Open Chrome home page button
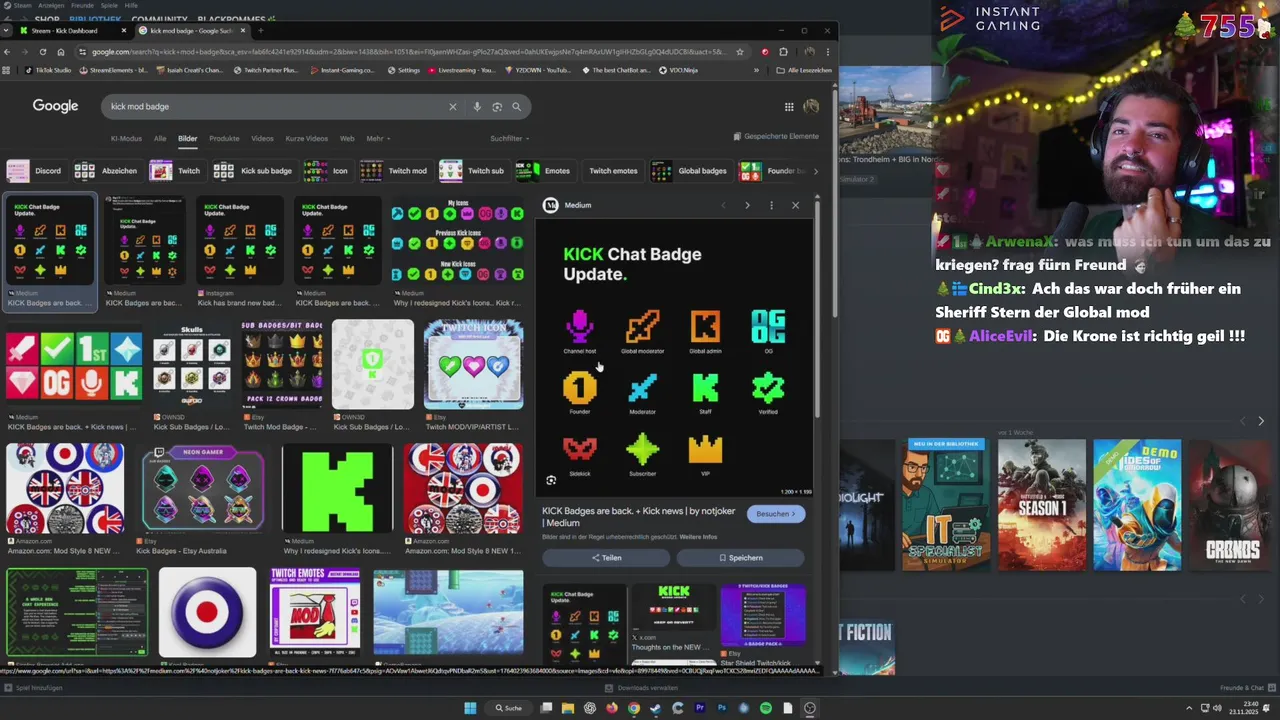Screen dimensions: 1280x720 pyautogui.click(x=60, y=52)
